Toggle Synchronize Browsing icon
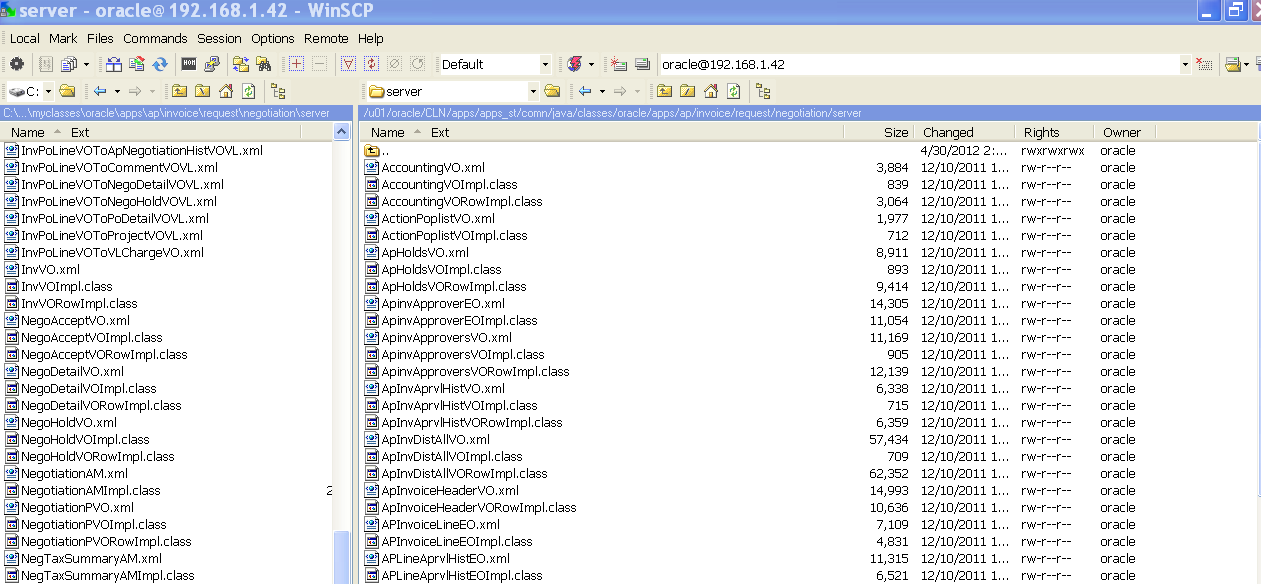Screen dimensions: 1261x584 241,64
